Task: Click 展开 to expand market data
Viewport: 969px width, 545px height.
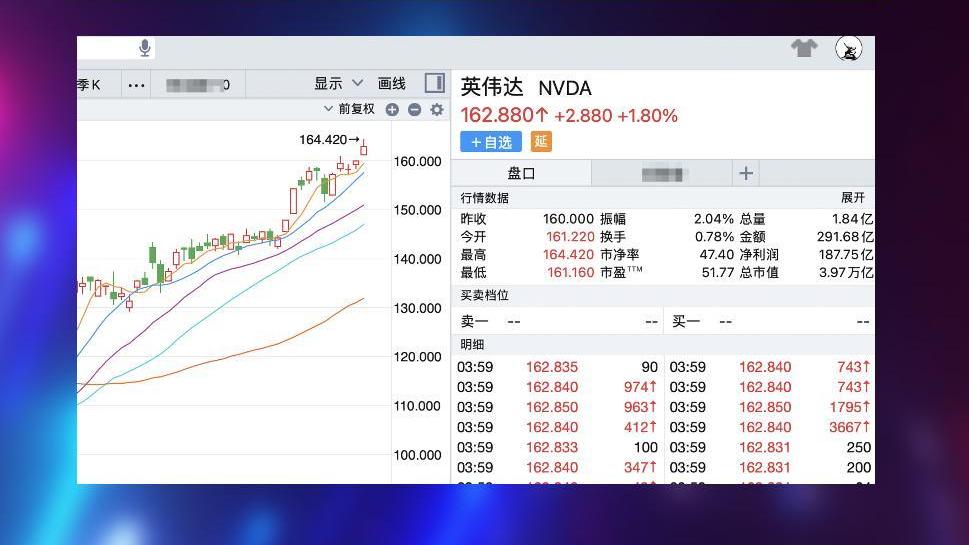Action: (853, 198)
